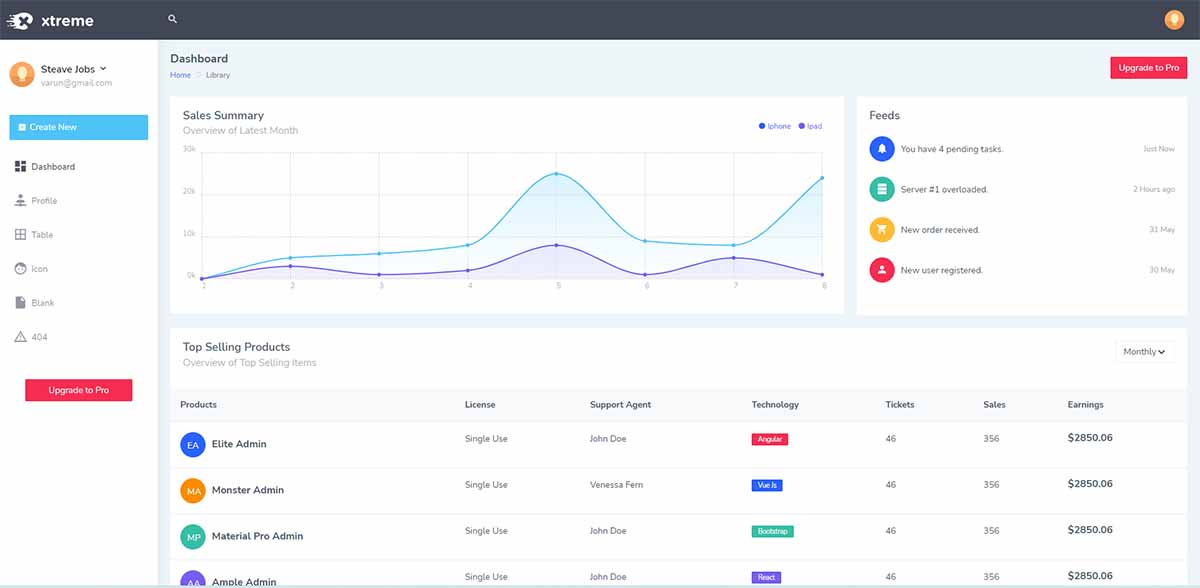This screenshot has width=1200, height=588.
Task: Click the Sales Summary heading
Action: (223, 115)
